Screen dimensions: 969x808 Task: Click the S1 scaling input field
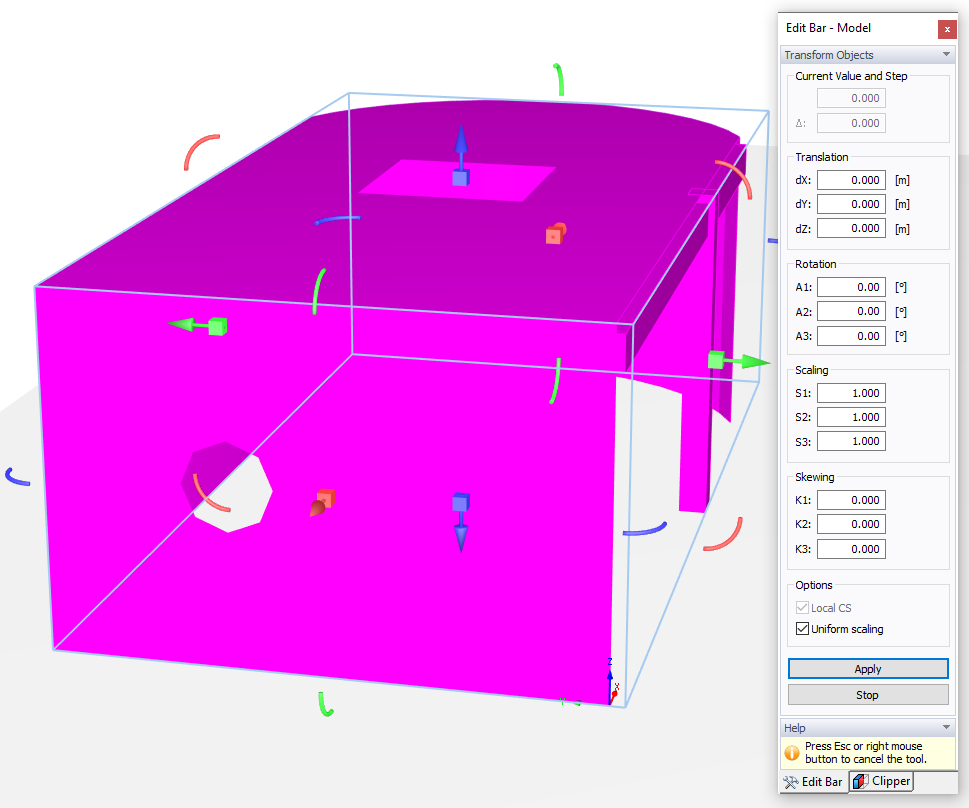[851, 393]
